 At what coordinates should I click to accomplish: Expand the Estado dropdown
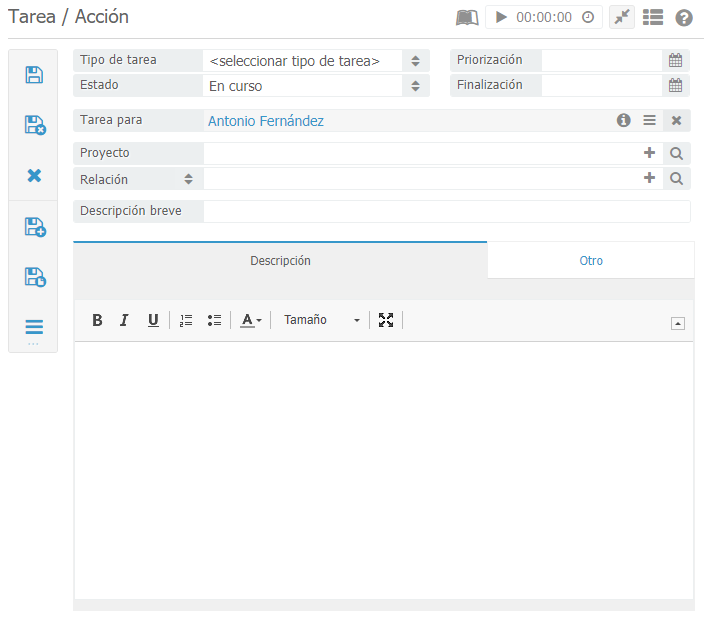tap(315, 86)
